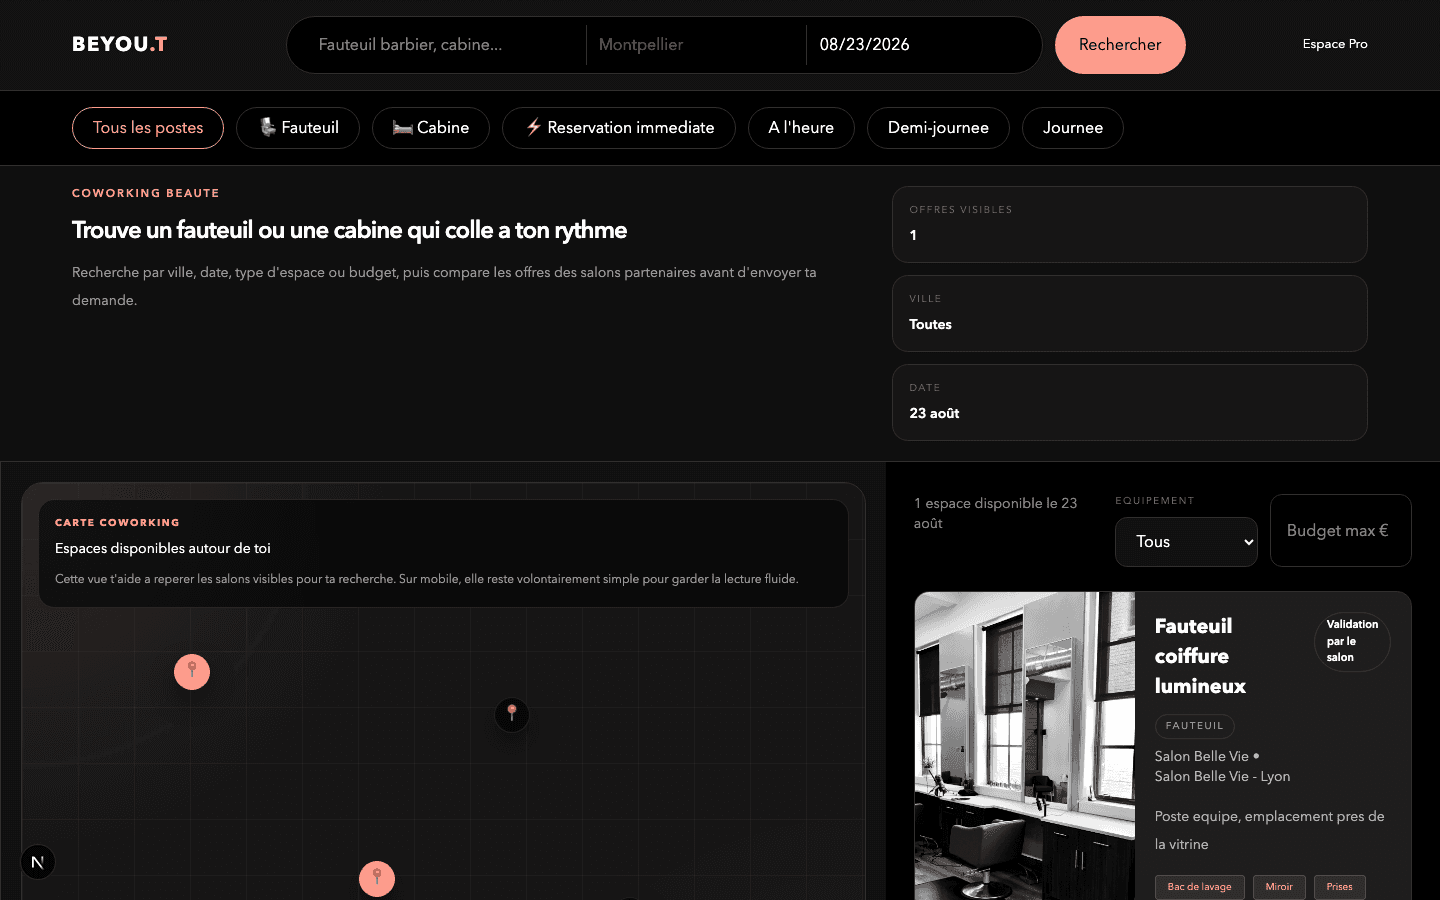
Task: Select the Journee filter chip
Action: point(1073,128)
